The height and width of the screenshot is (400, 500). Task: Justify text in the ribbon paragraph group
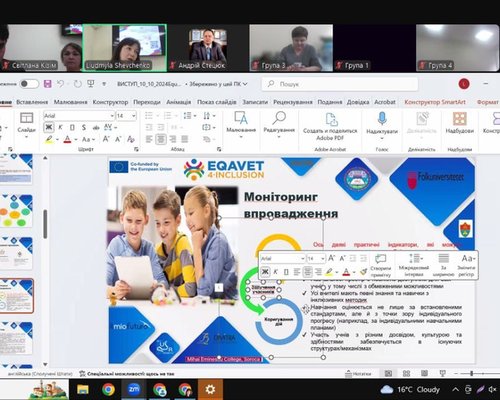[x=184, y=139]
